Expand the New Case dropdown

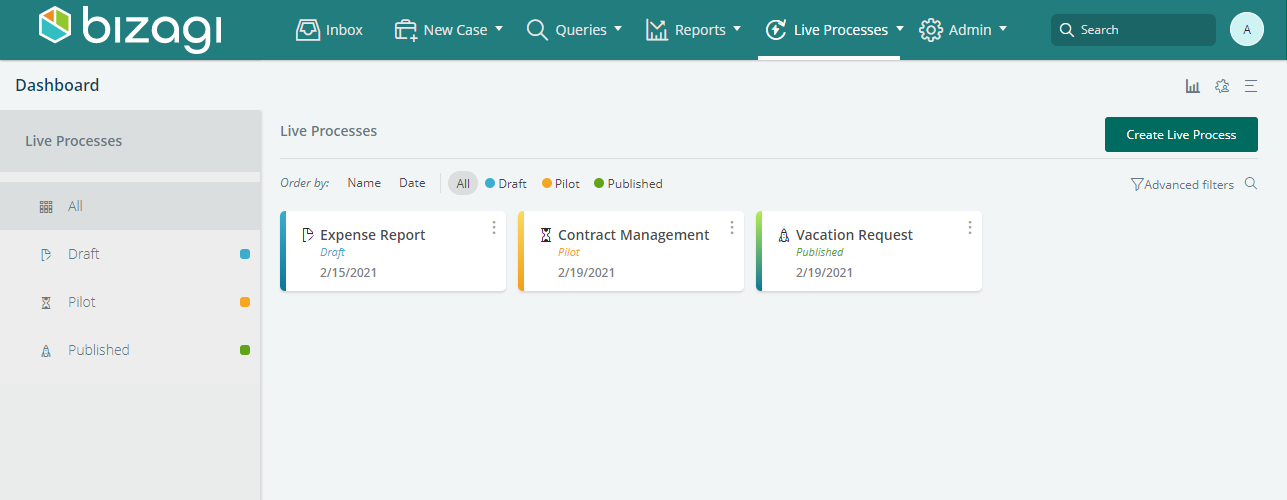(449, 30)
